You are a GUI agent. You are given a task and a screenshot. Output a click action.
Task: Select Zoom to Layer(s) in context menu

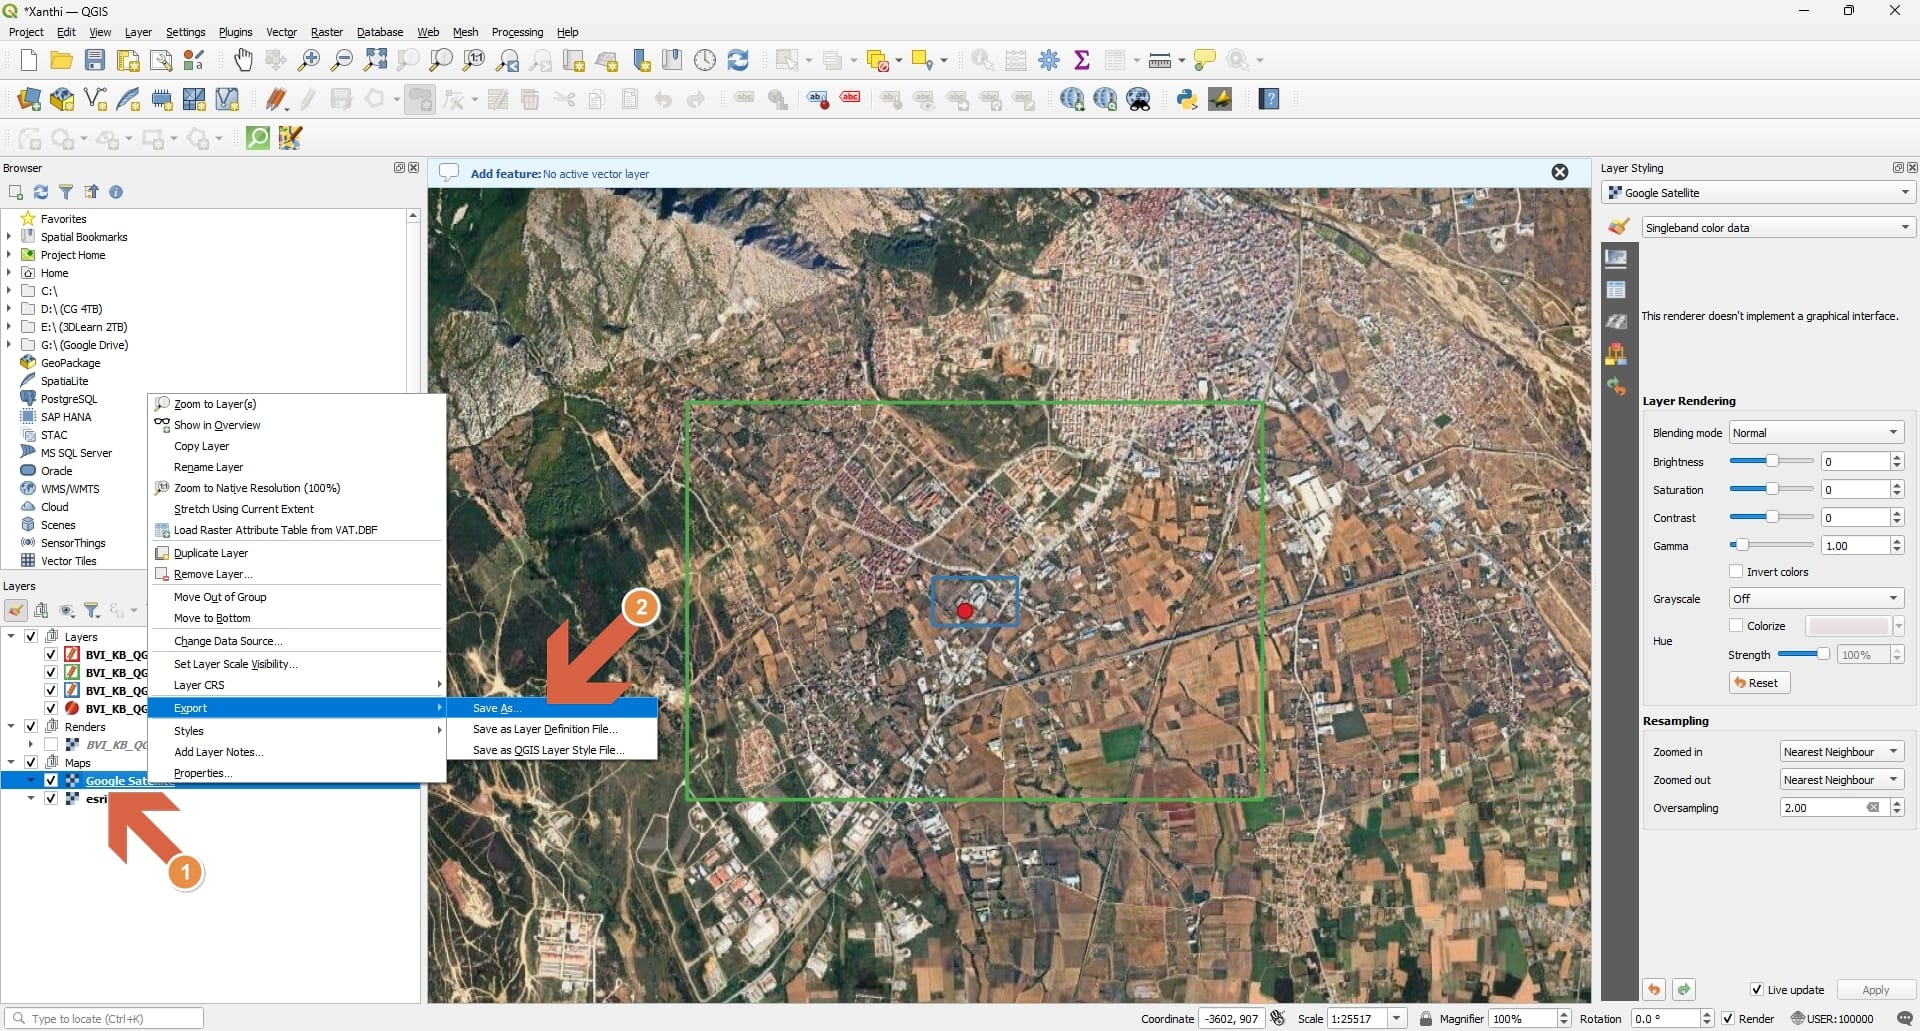[x=296, y=404]
